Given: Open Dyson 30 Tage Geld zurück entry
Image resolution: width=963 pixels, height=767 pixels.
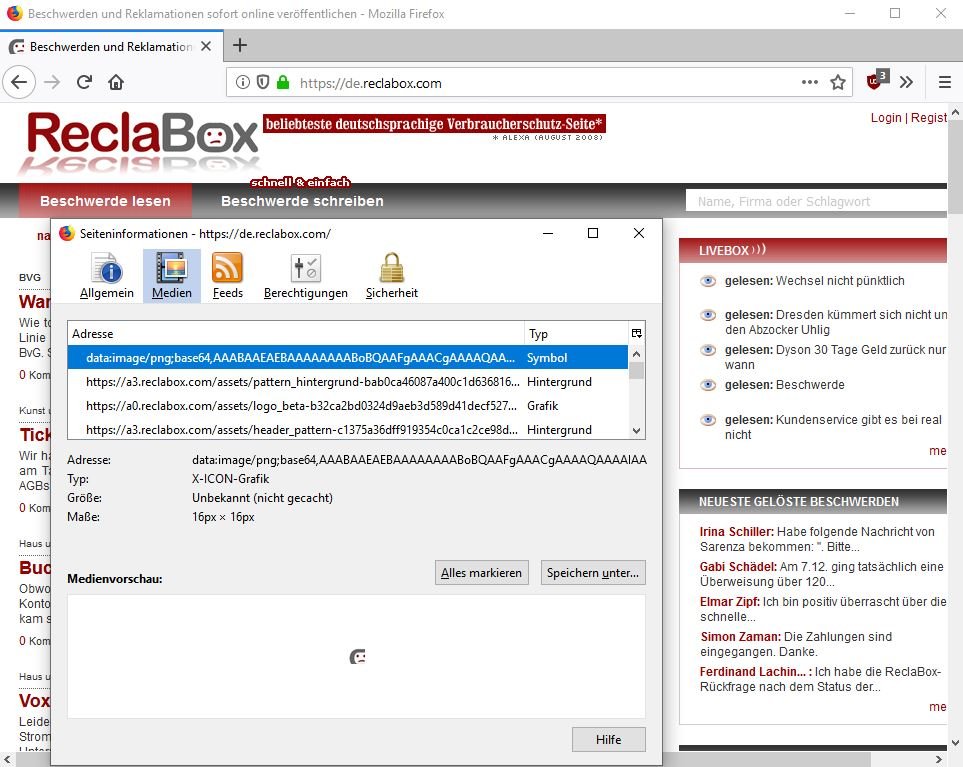Looking at the screenshot, I should pos(835,357).
